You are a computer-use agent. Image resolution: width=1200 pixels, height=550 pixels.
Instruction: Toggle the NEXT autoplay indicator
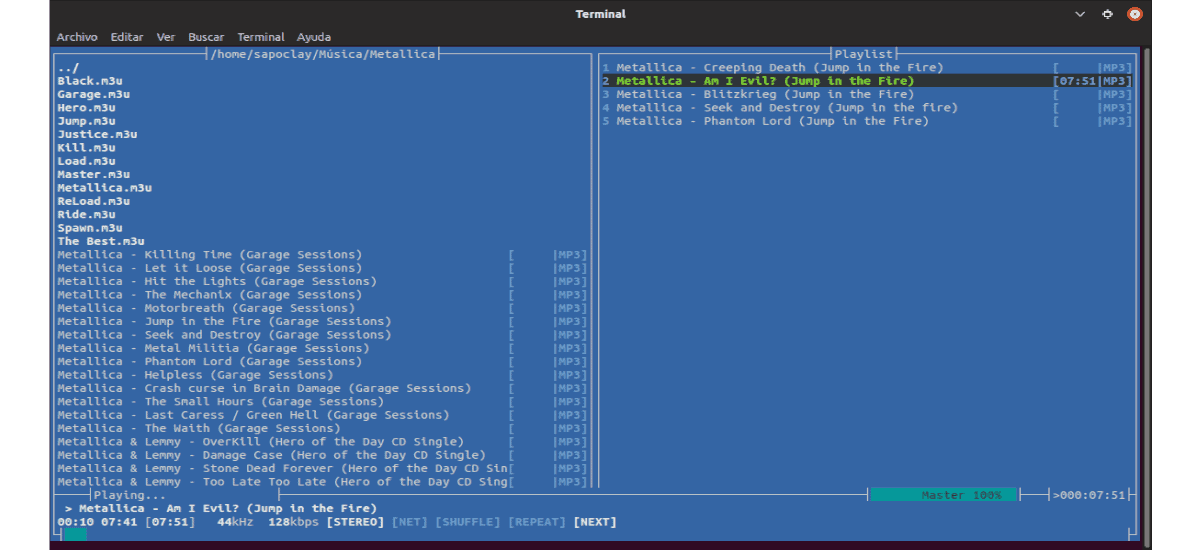coord(595,522)
